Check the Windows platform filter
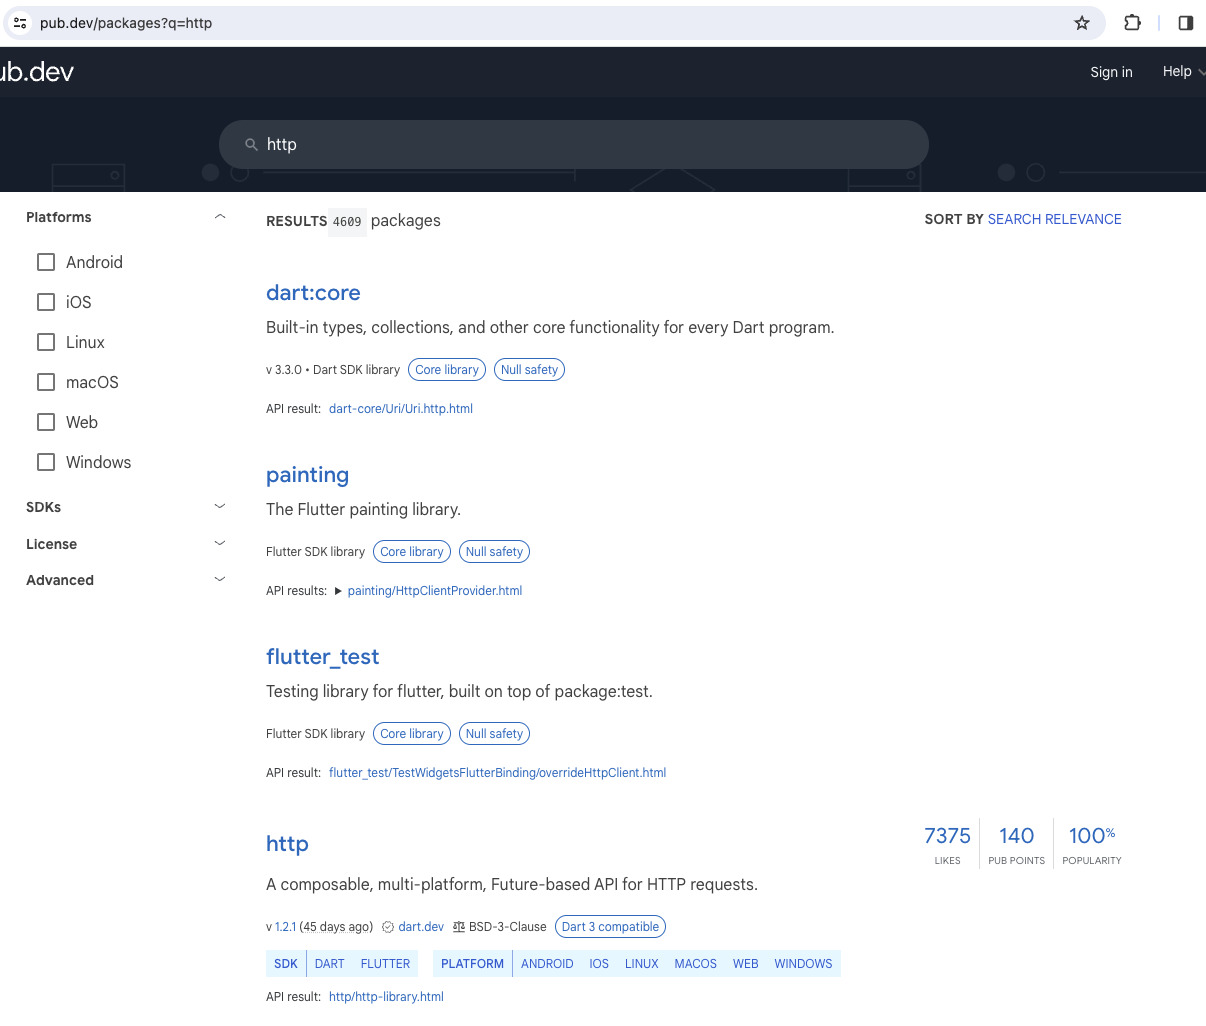The width and height of the screenshot is (1206, 1026). [x=46, y=462]
